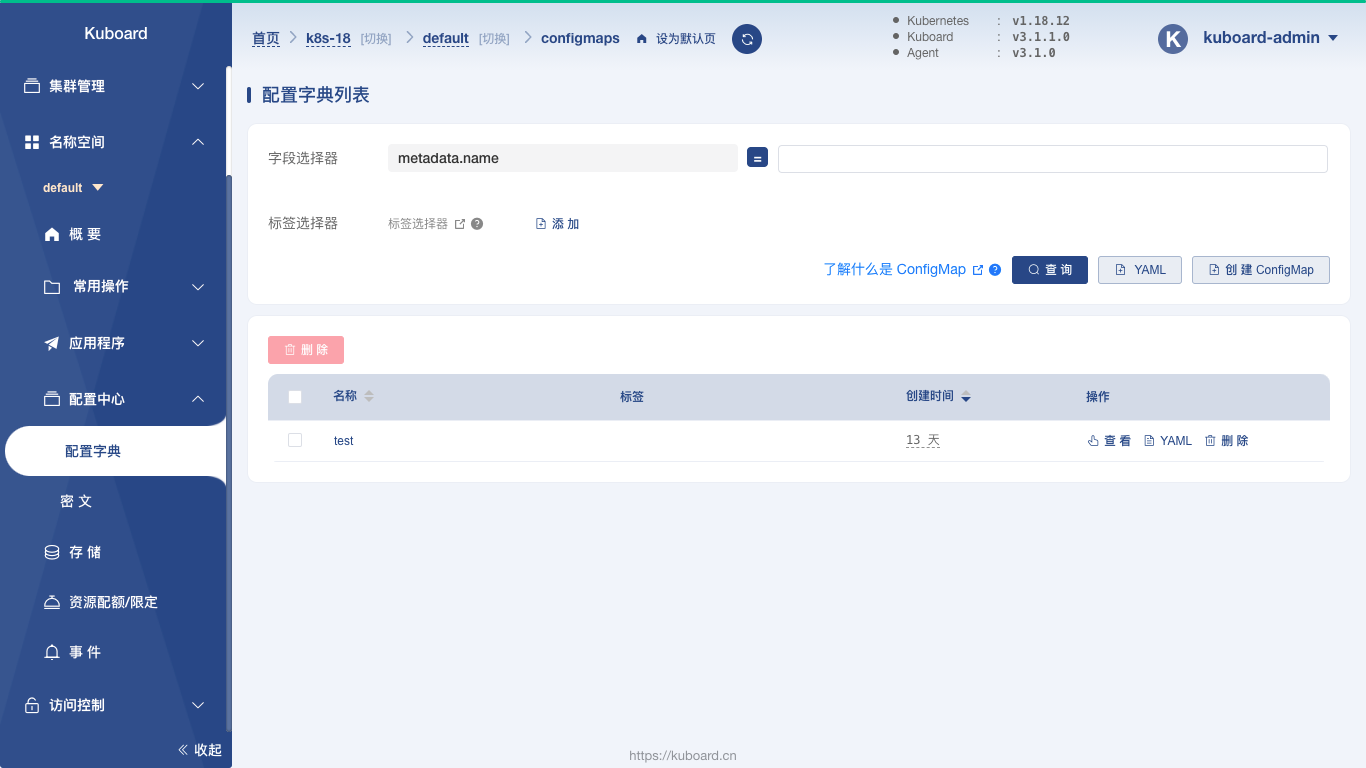Click k8s-18 cluster breadcrumb link
The image size is (1366, 768).
point(328,38)
